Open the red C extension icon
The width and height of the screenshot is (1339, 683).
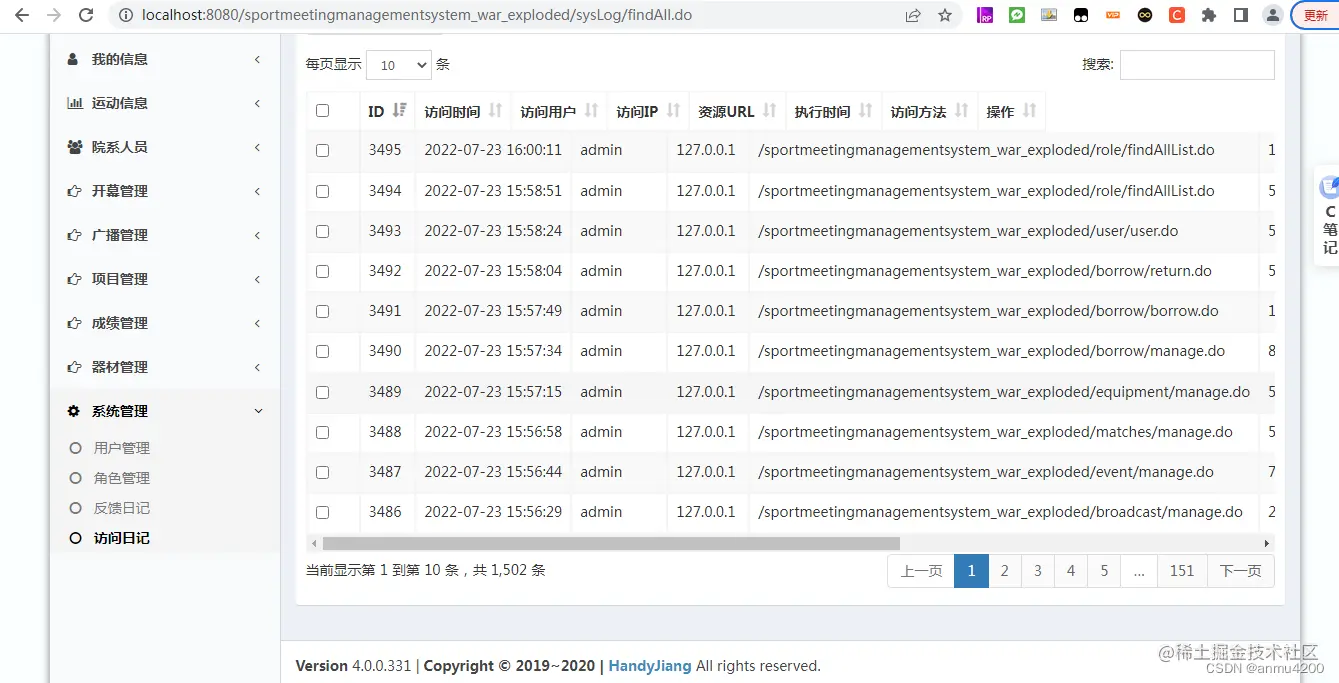coord(1177,15)
